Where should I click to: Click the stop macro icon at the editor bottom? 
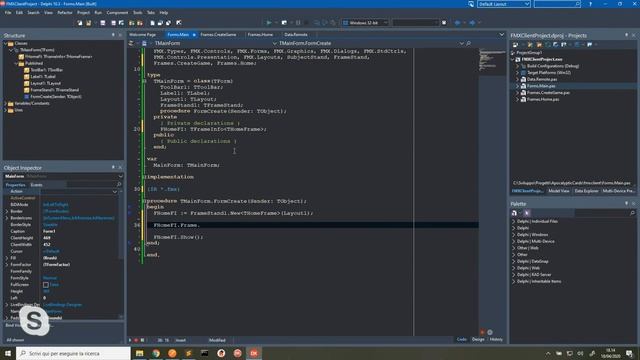(142, 340)
